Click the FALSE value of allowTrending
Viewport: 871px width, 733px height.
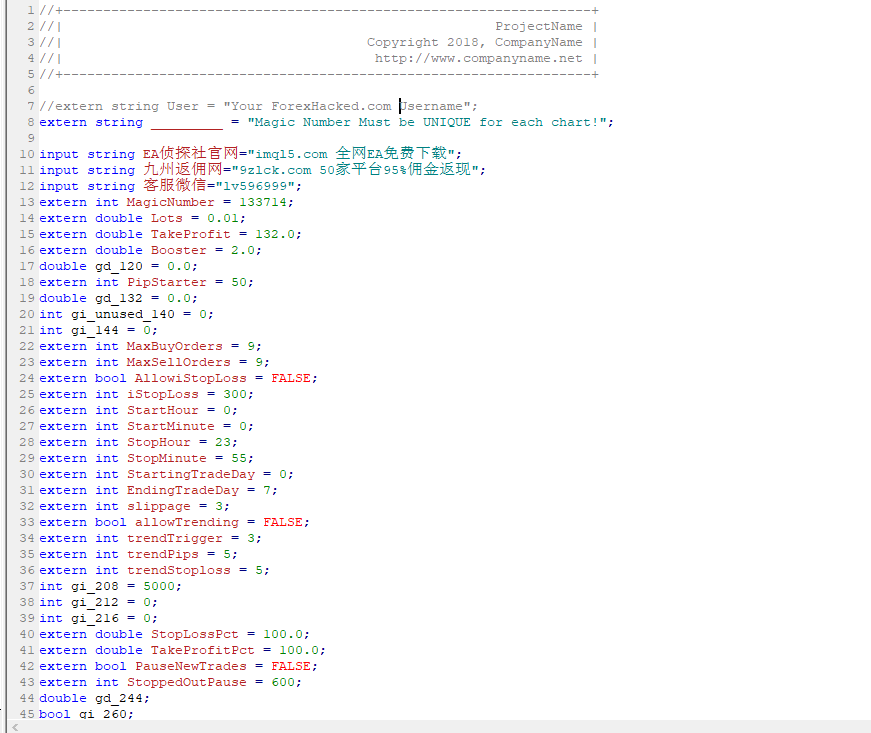(x=286, y=522)
